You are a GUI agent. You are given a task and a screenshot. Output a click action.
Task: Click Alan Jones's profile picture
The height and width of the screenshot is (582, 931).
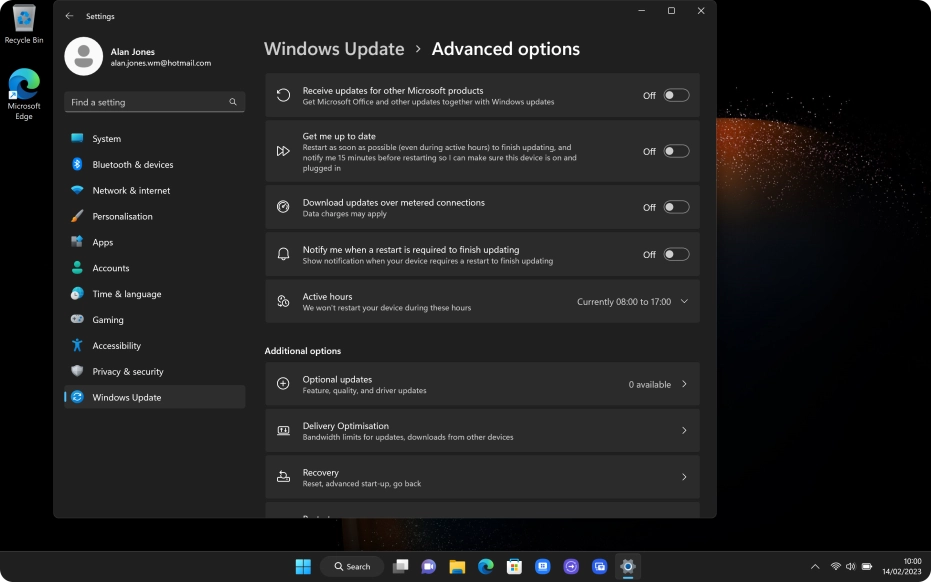point(83,56)
